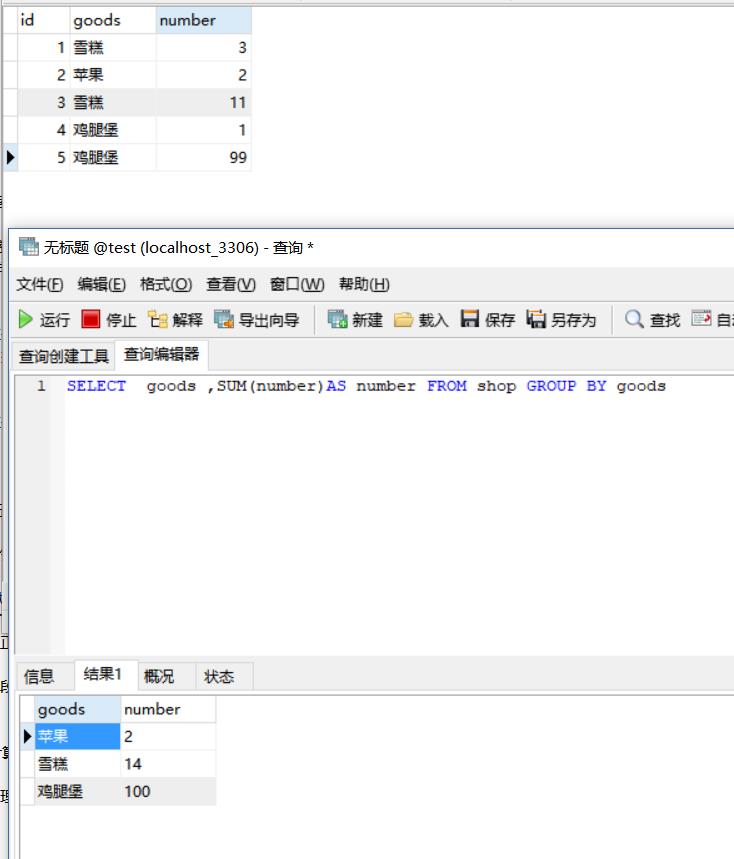Click the green Run (运行) icon
Viewport: 734px width, 859px height.
26,319
